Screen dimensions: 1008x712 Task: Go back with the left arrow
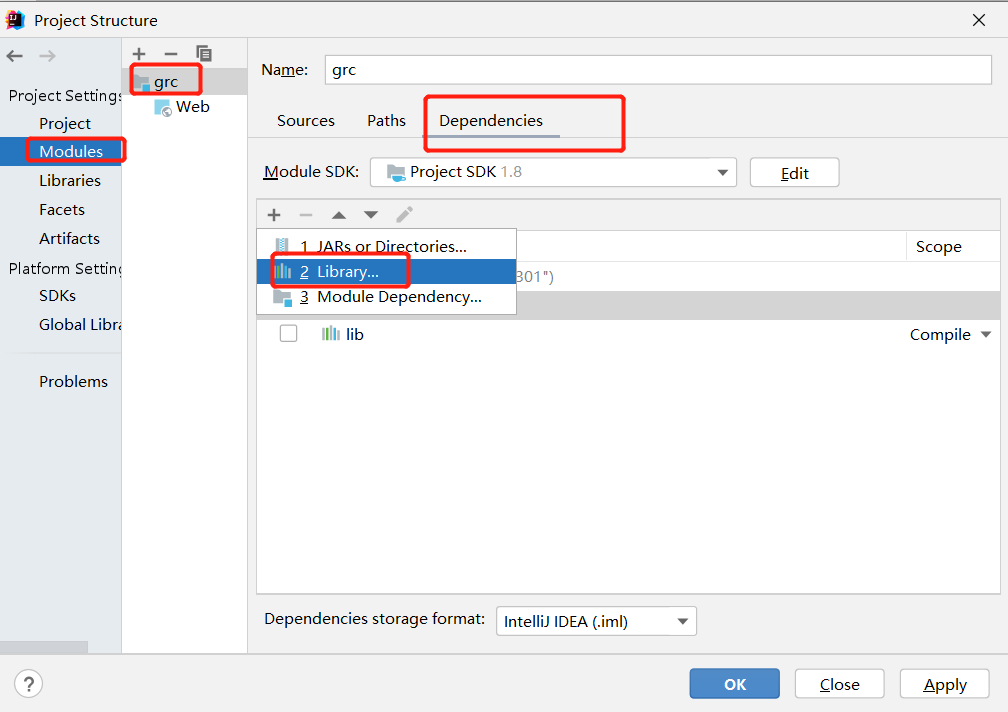pyautogui.click(x=15, y=56)
